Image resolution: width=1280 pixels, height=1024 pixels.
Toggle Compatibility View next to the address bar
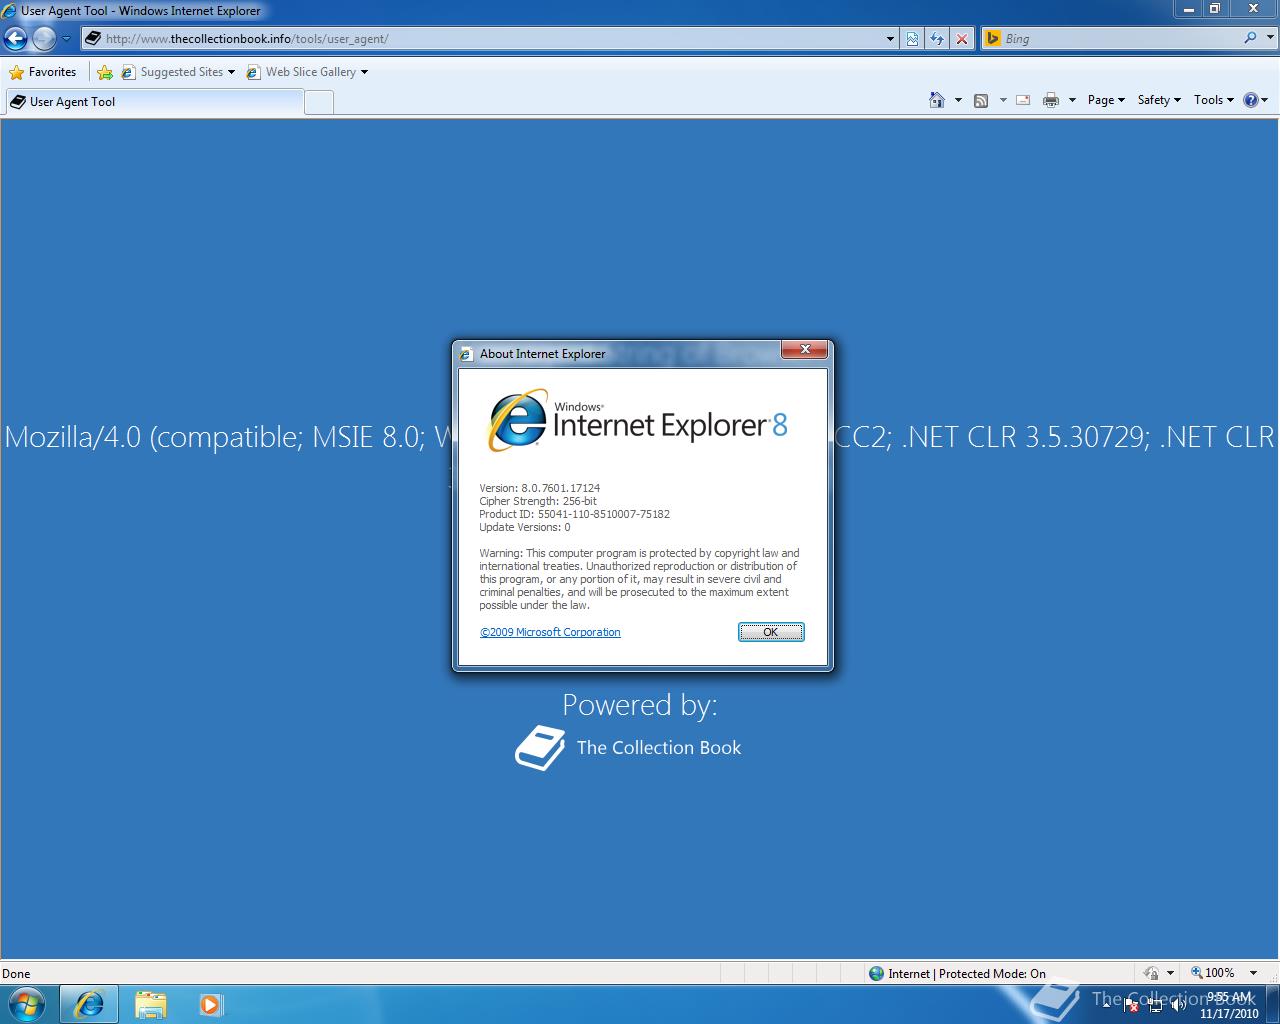[x=912, y=38]
